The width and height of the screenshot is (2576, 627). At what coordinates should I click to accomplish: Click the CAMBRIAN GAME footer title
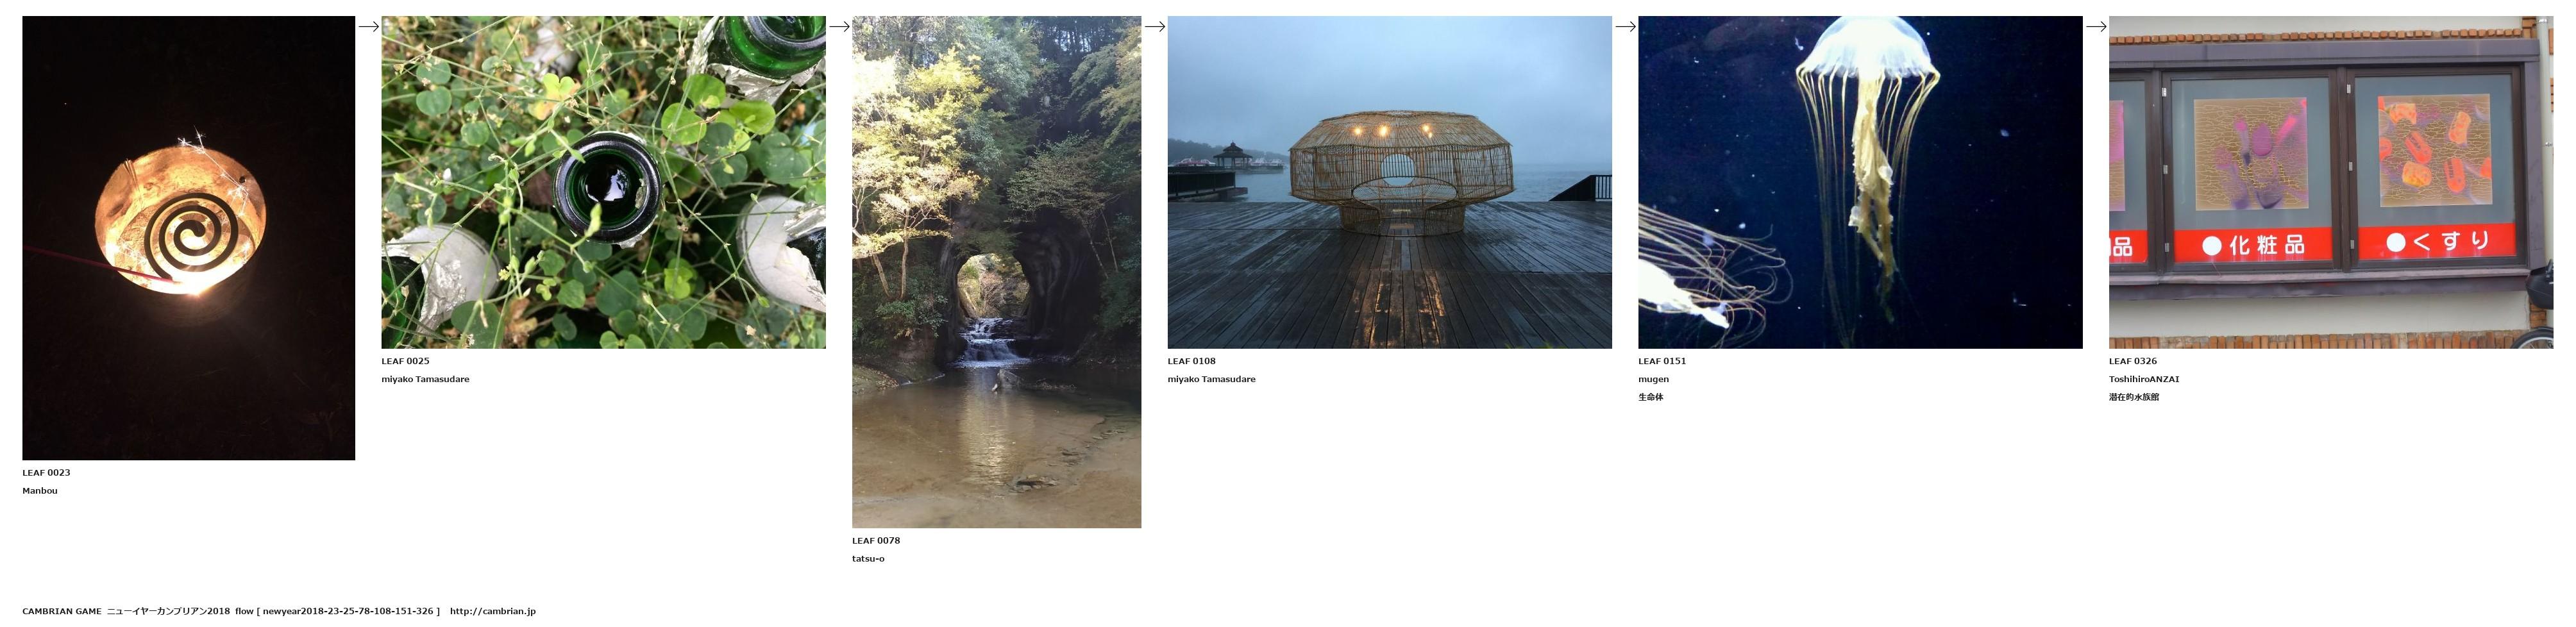[62, 611]
